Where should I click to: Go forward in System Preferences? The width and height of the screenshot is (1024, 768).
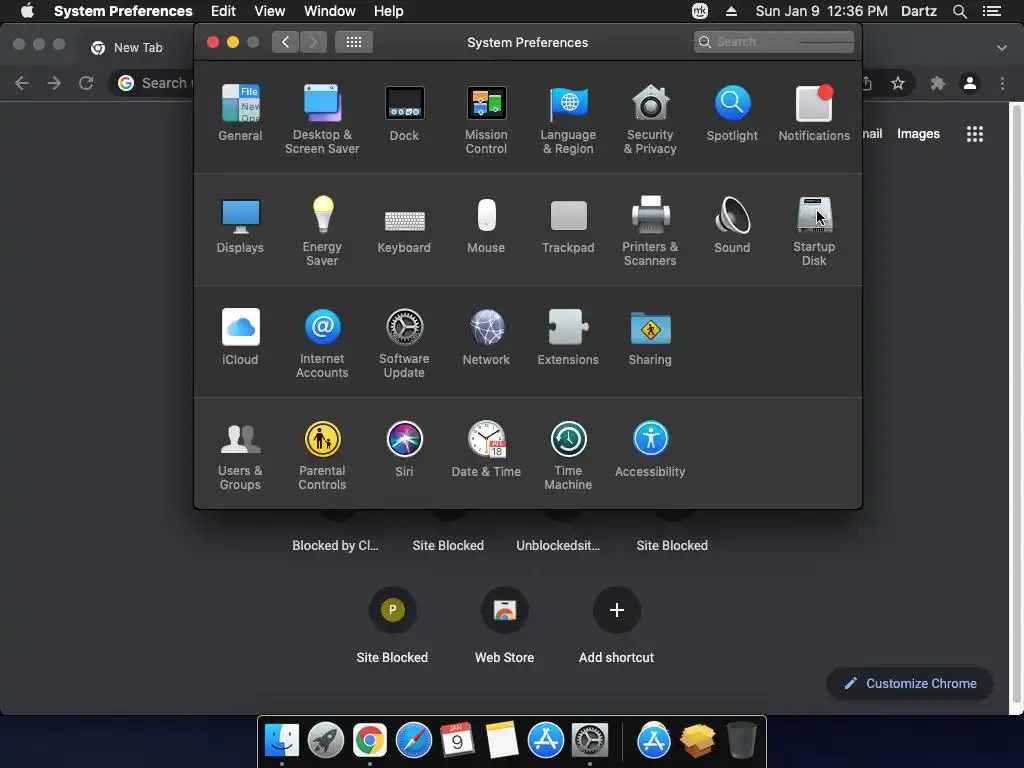coord(313,42)
